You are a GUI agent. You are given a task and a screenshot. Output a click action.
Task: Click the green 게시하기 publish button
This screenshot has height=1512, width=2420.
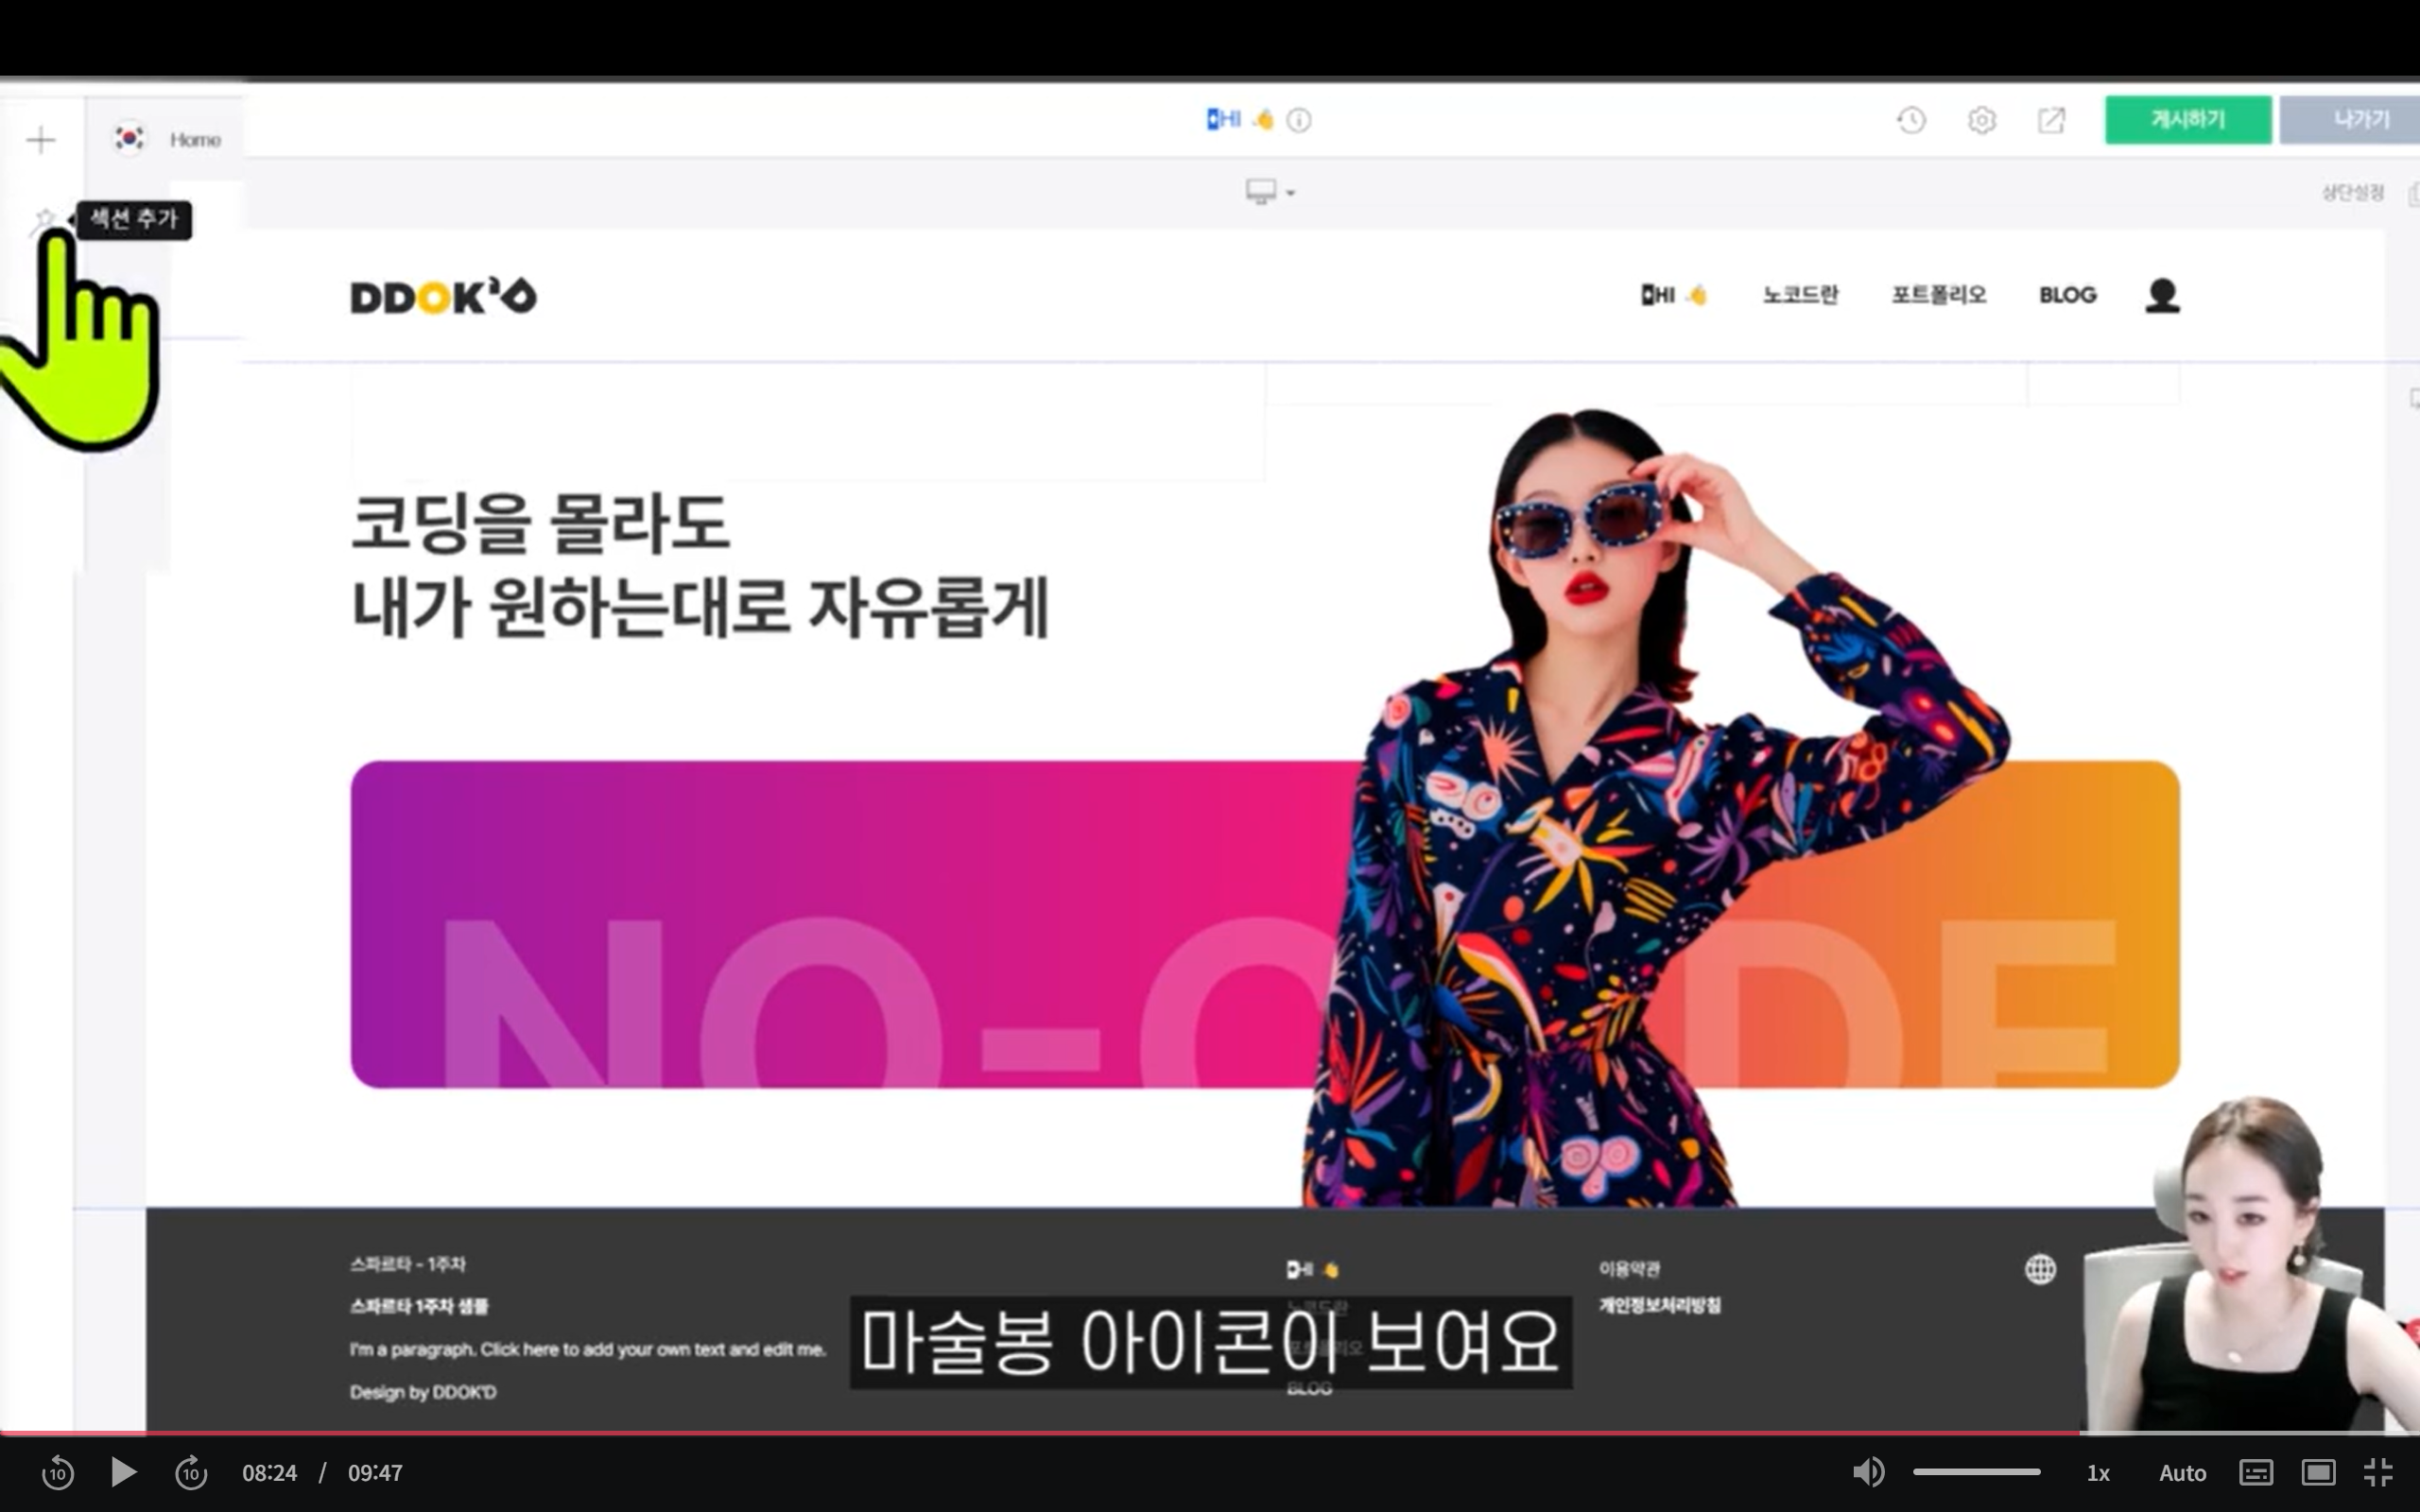click(x=2188, y=120)
